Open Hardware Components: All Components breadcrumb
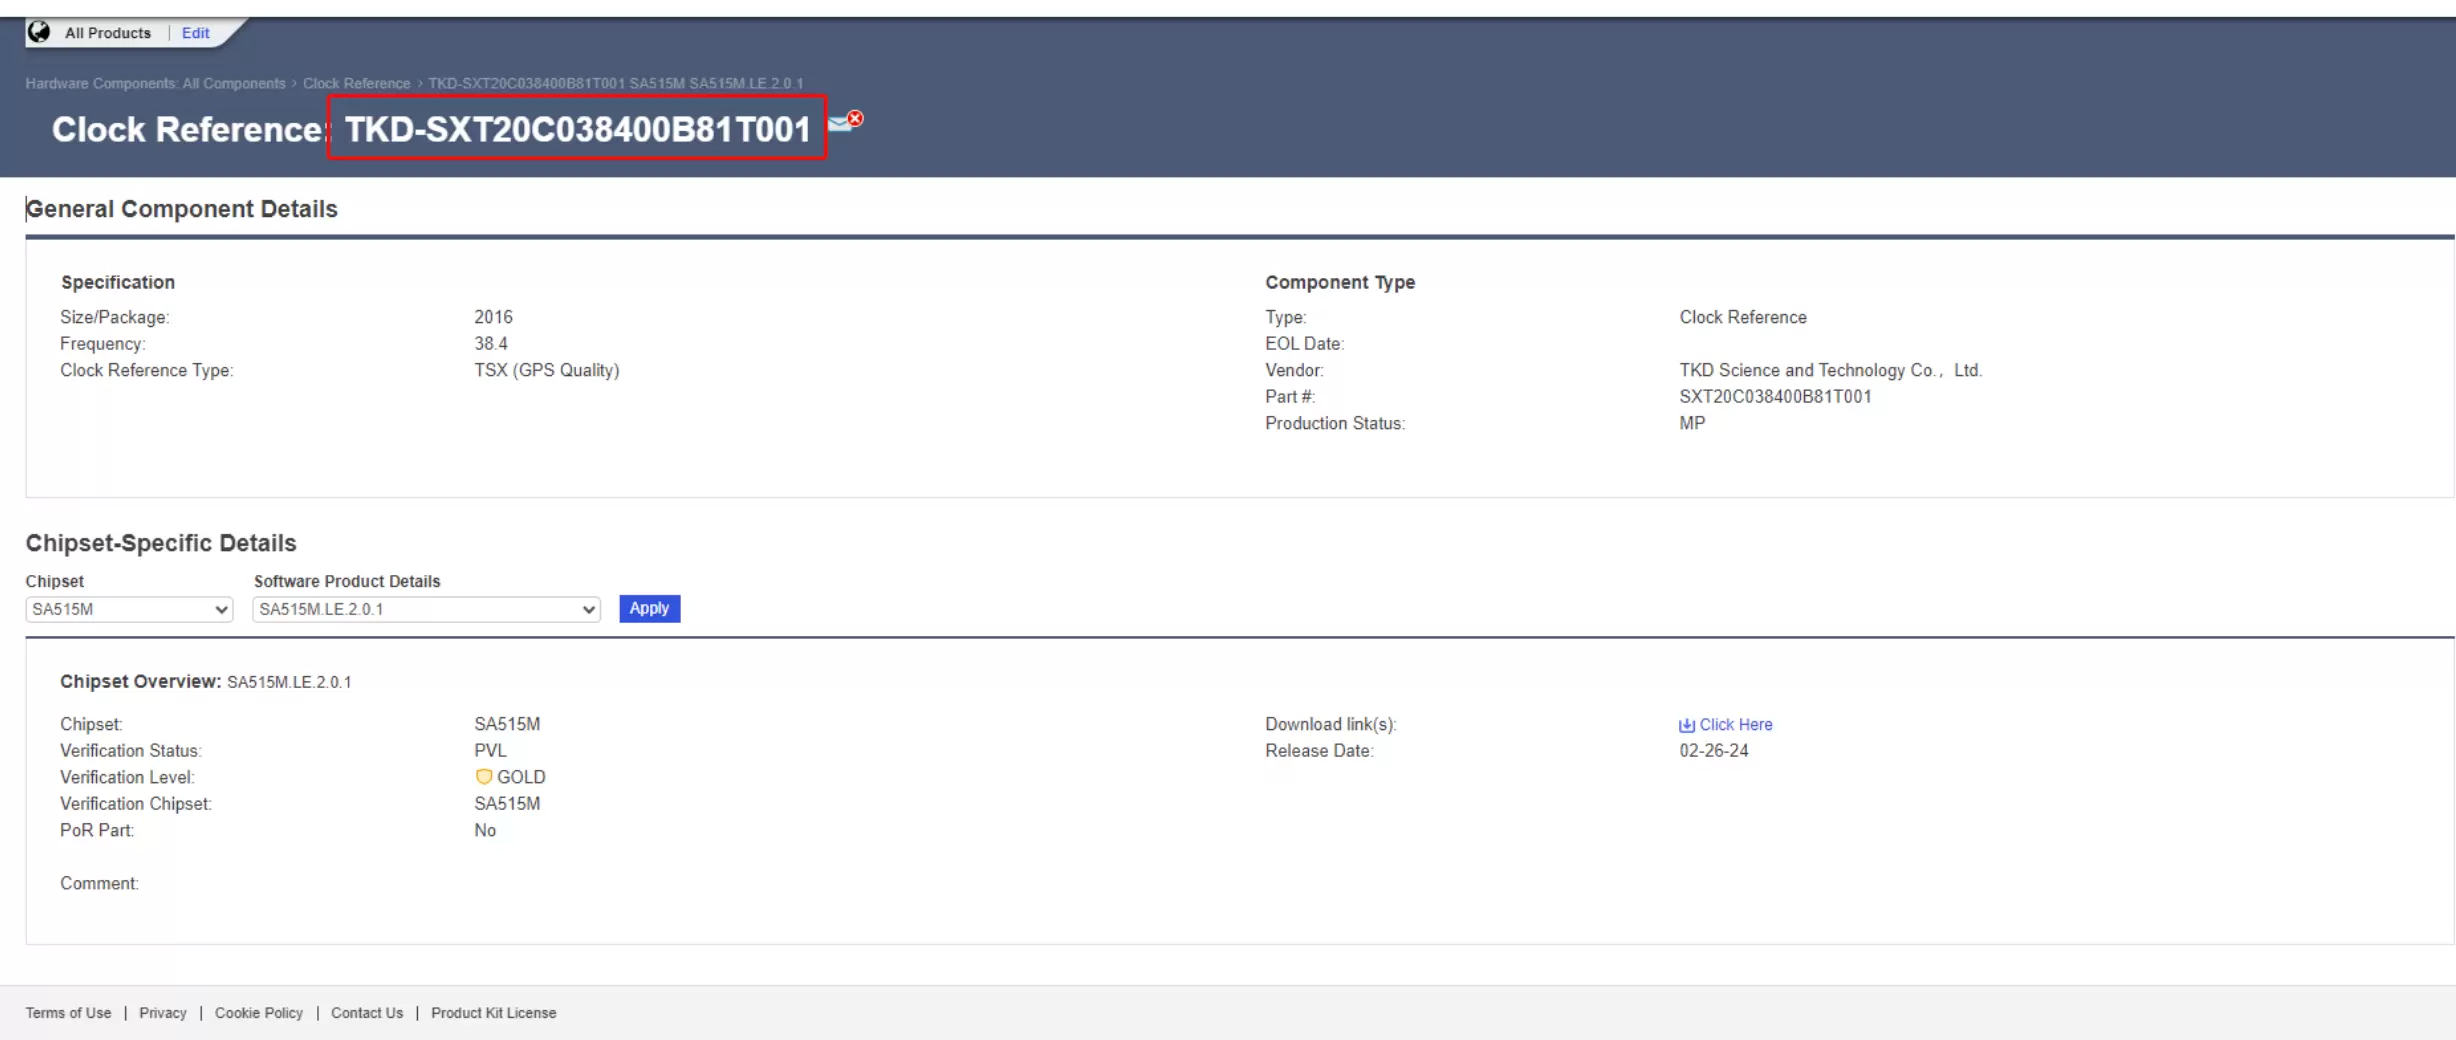 click(156, 83)
